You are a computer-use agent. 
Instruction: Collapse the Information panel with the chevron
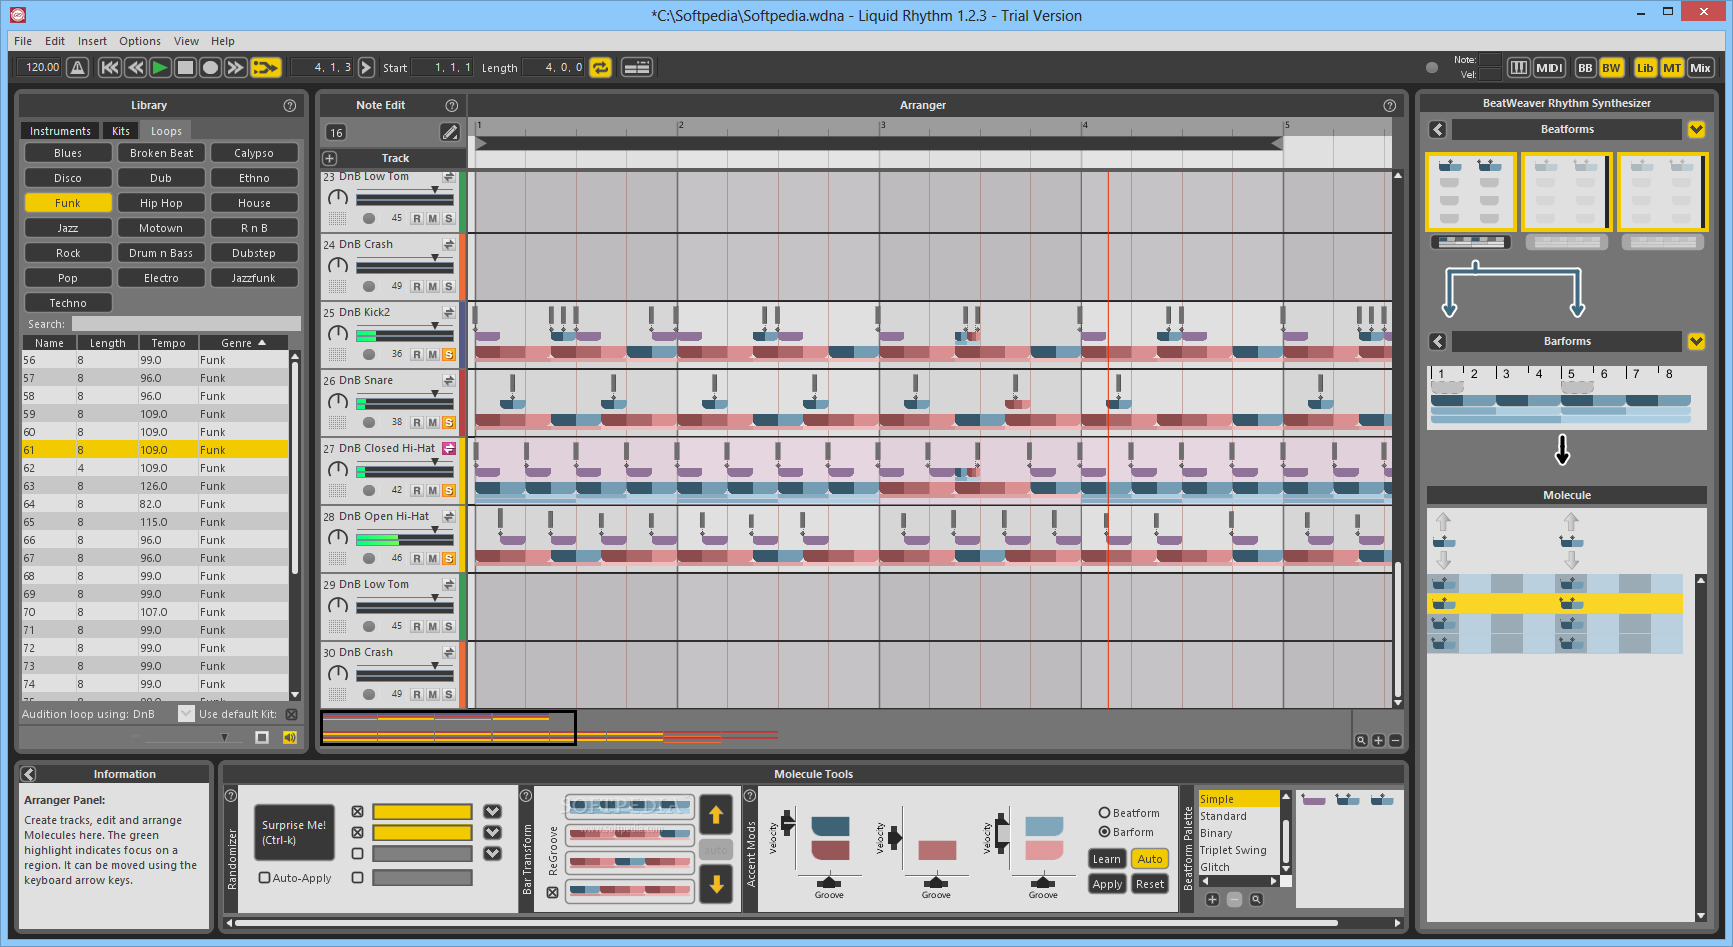28,774
